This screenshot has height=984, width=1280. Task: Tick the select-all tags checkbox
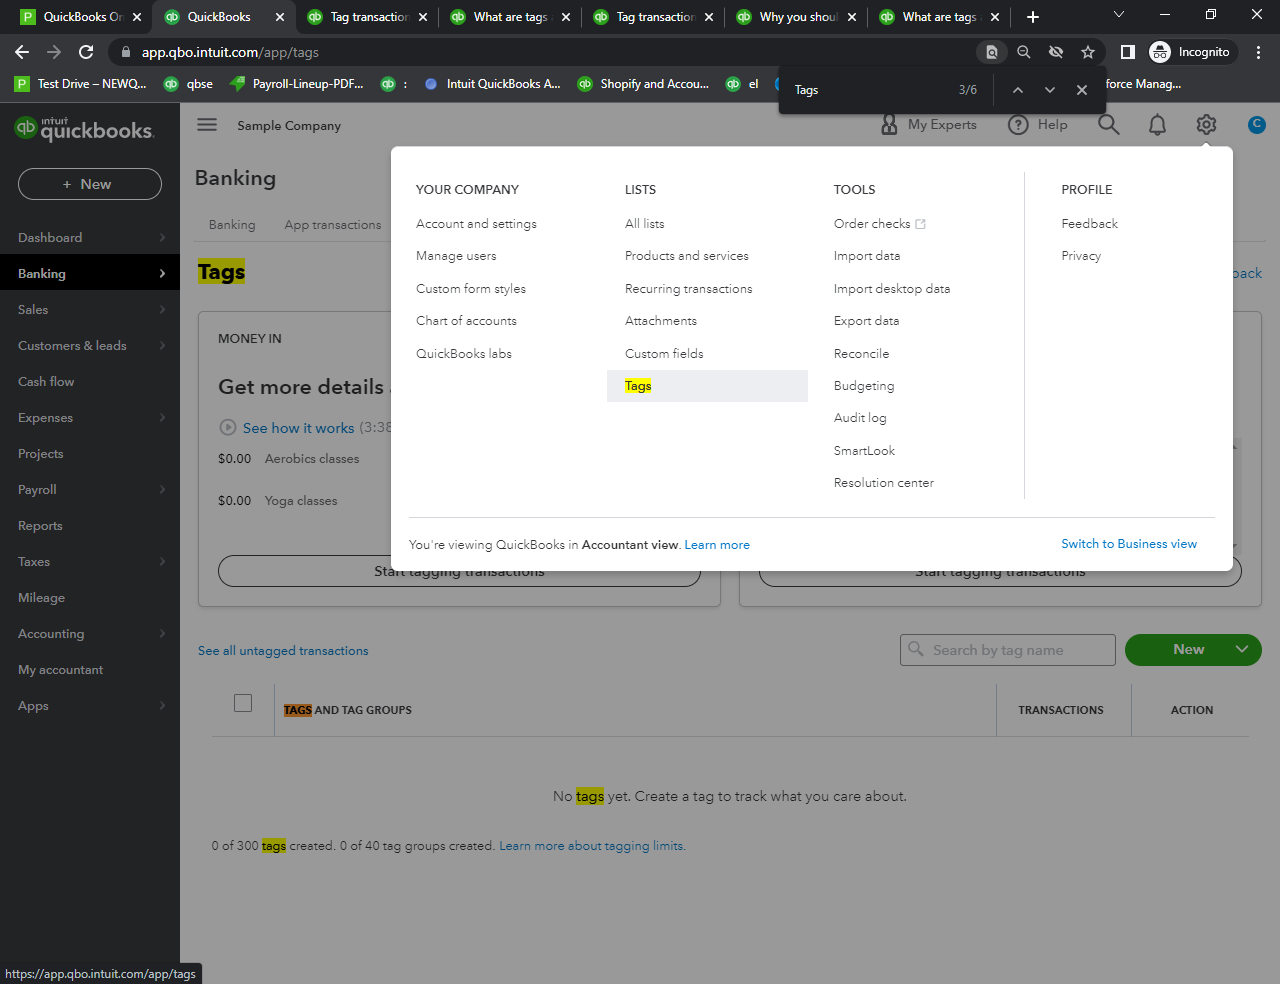[x=243, y=703]
